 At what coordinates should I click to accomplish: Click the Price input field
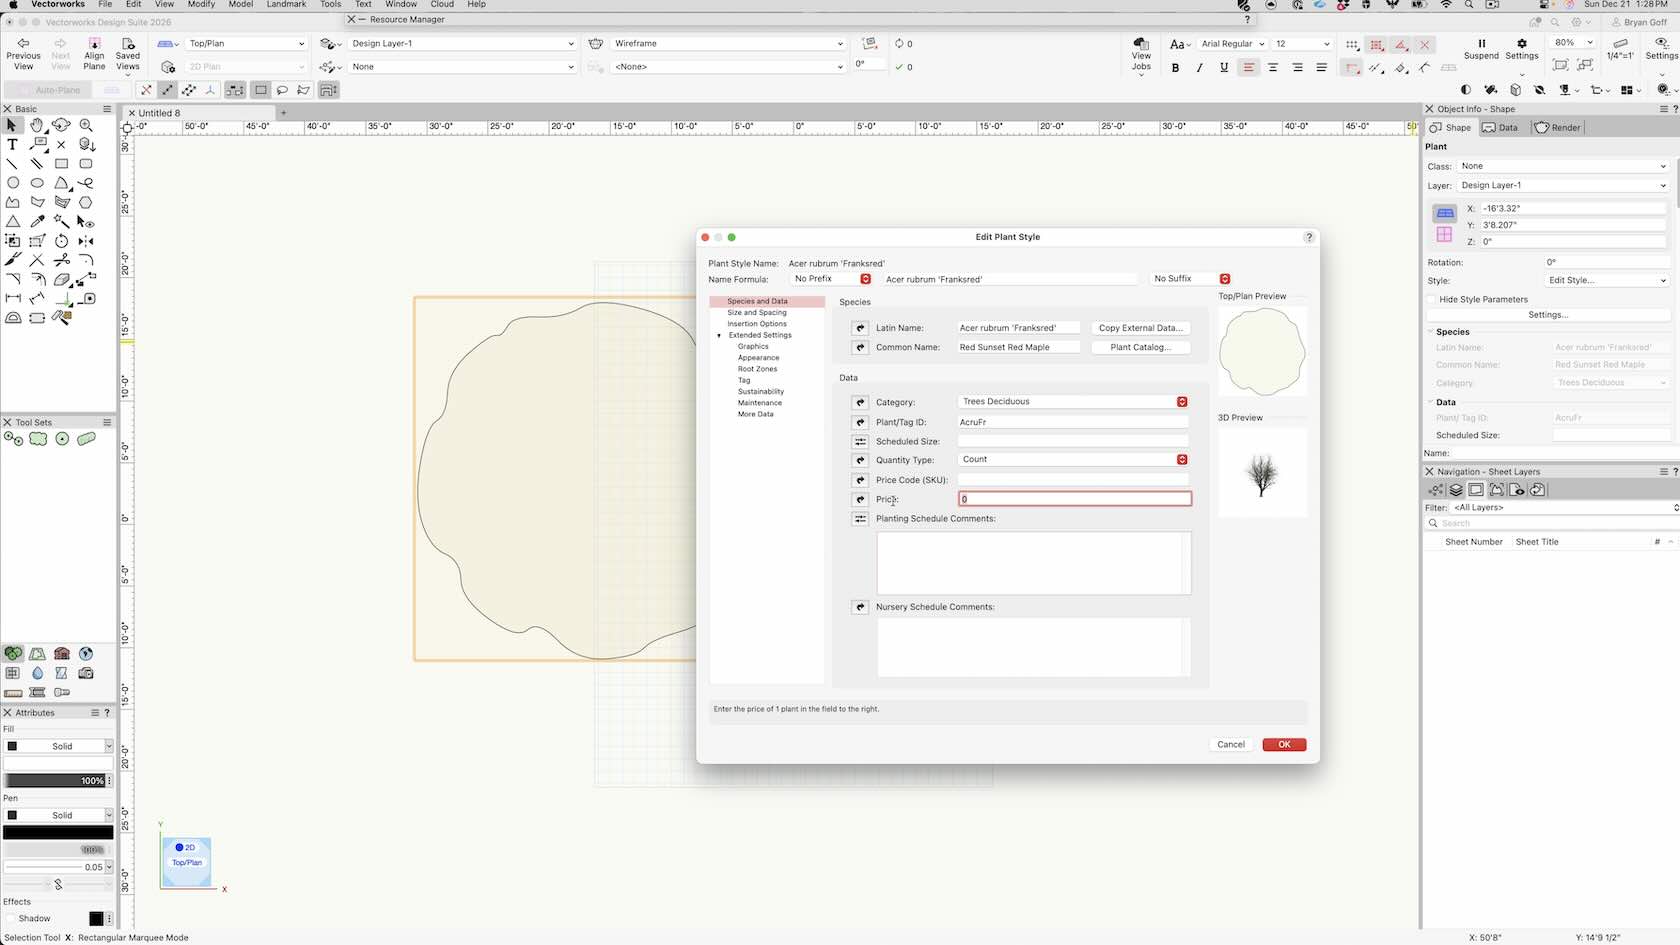[x=1074, y=499]
